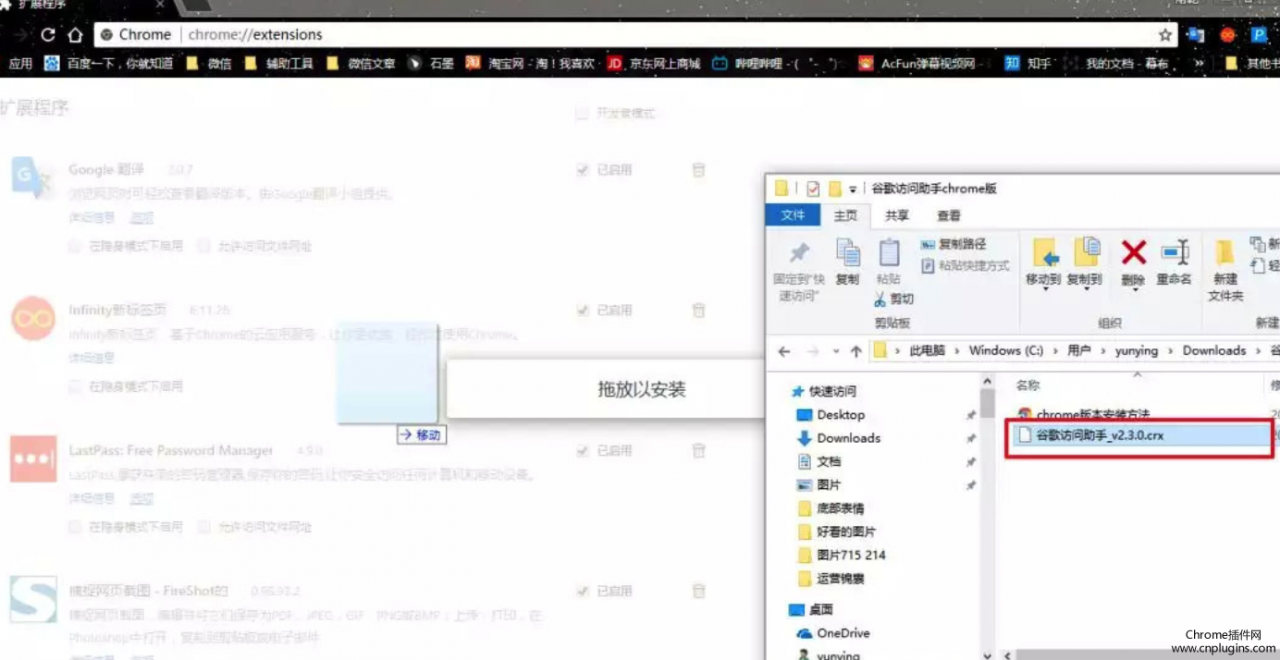Bookmark this page with the star icon

(x=1165, y=35)
